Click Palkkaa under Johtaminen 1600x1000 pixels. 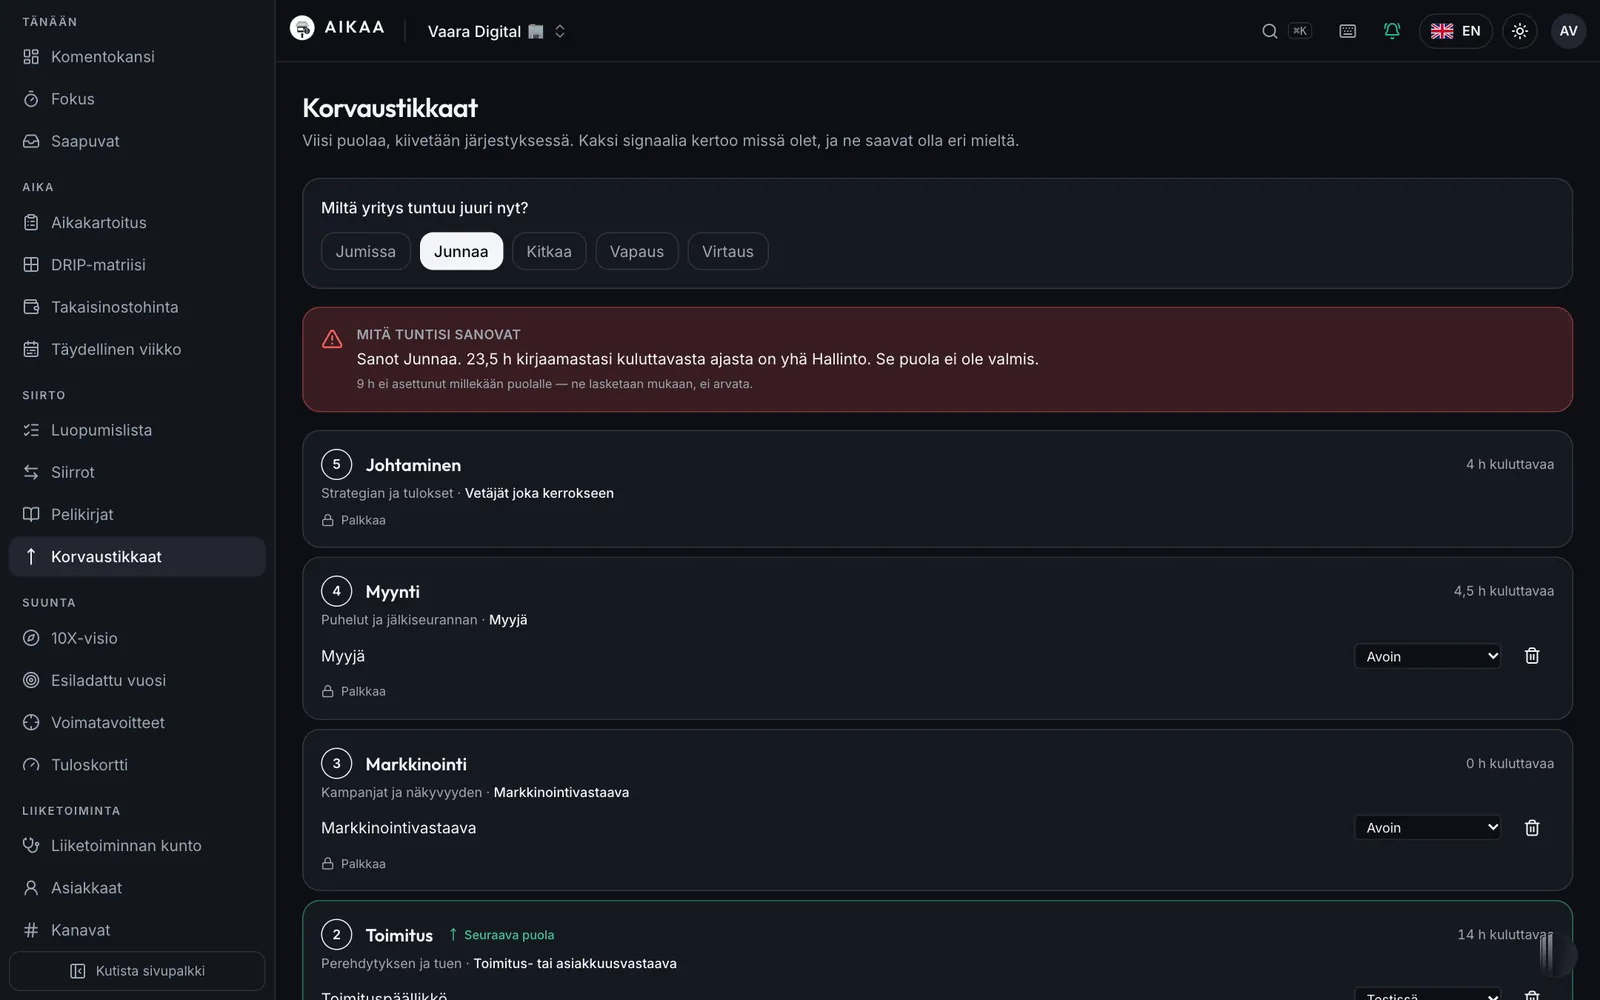coord(354,520)
